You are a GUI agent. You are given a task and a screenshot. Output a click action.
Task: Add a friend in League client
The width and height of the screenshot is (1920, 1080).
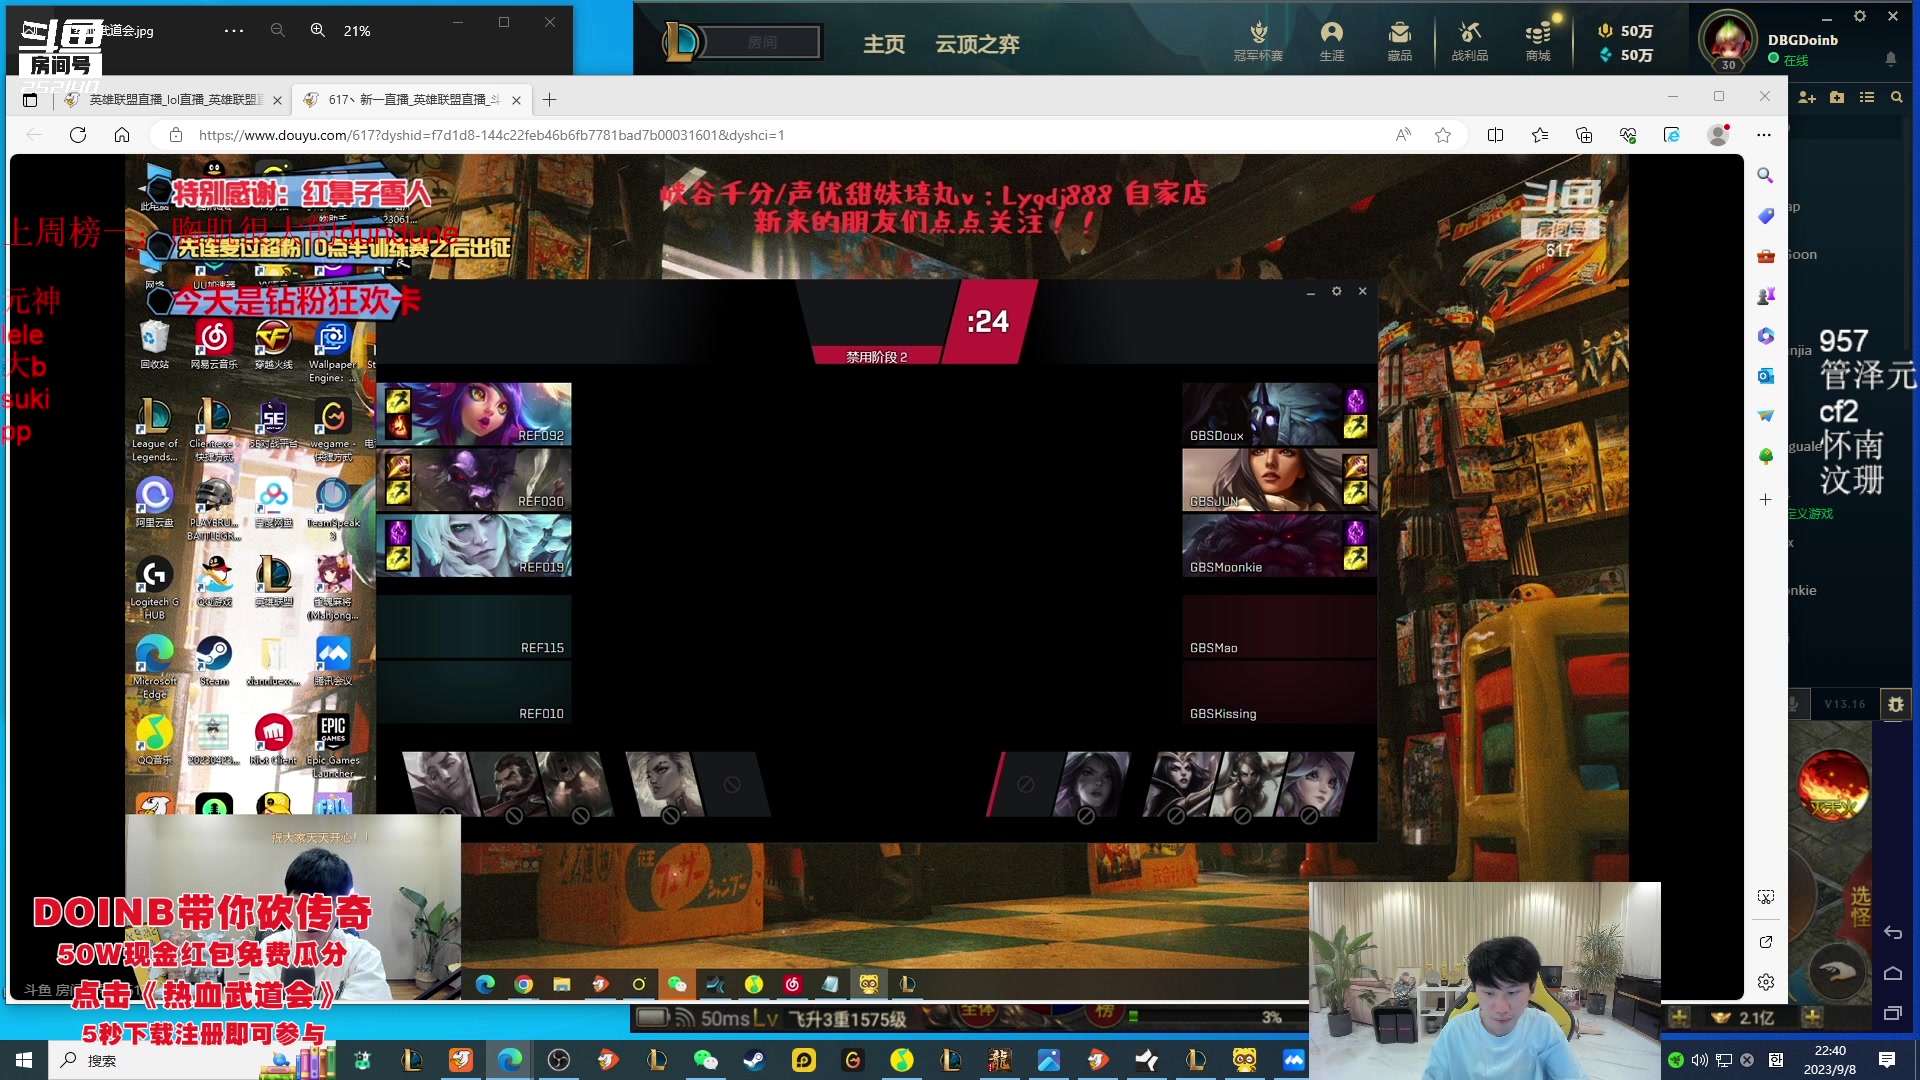tap(1807, 97)
